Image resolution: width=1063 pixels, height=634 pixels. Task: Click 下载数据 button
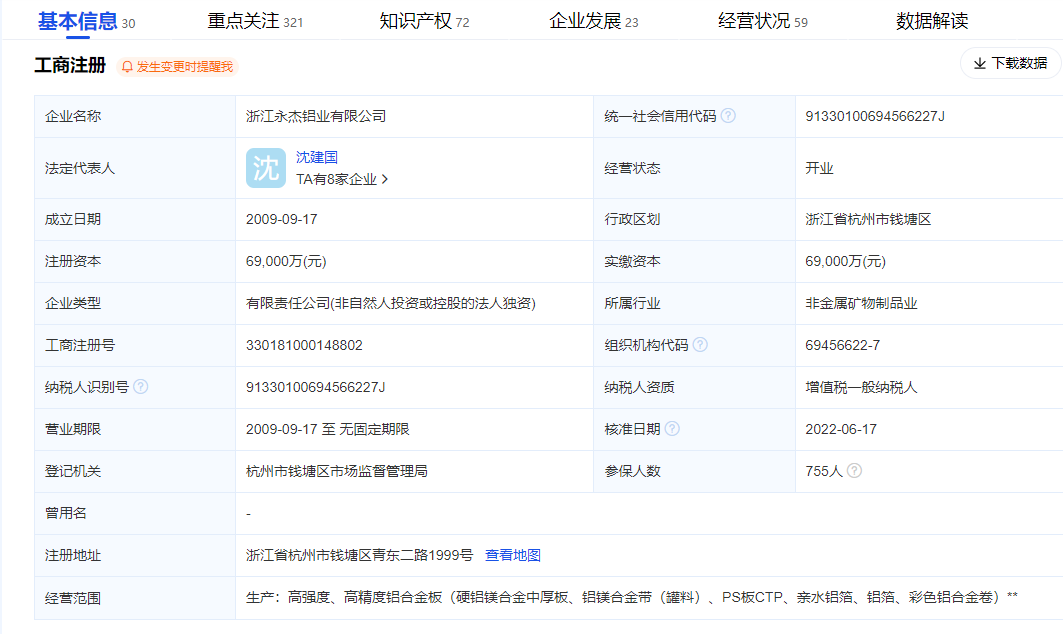(1010, 63)
